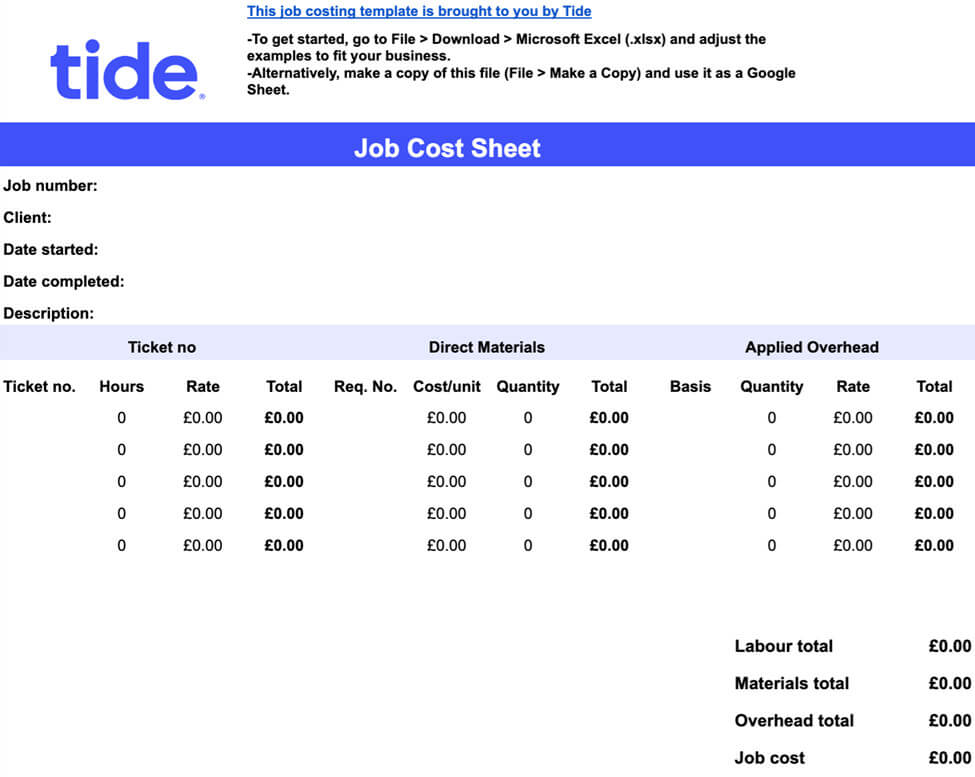
Task: Select the Job Cost Sheet title banner
Action: [488, 147]
